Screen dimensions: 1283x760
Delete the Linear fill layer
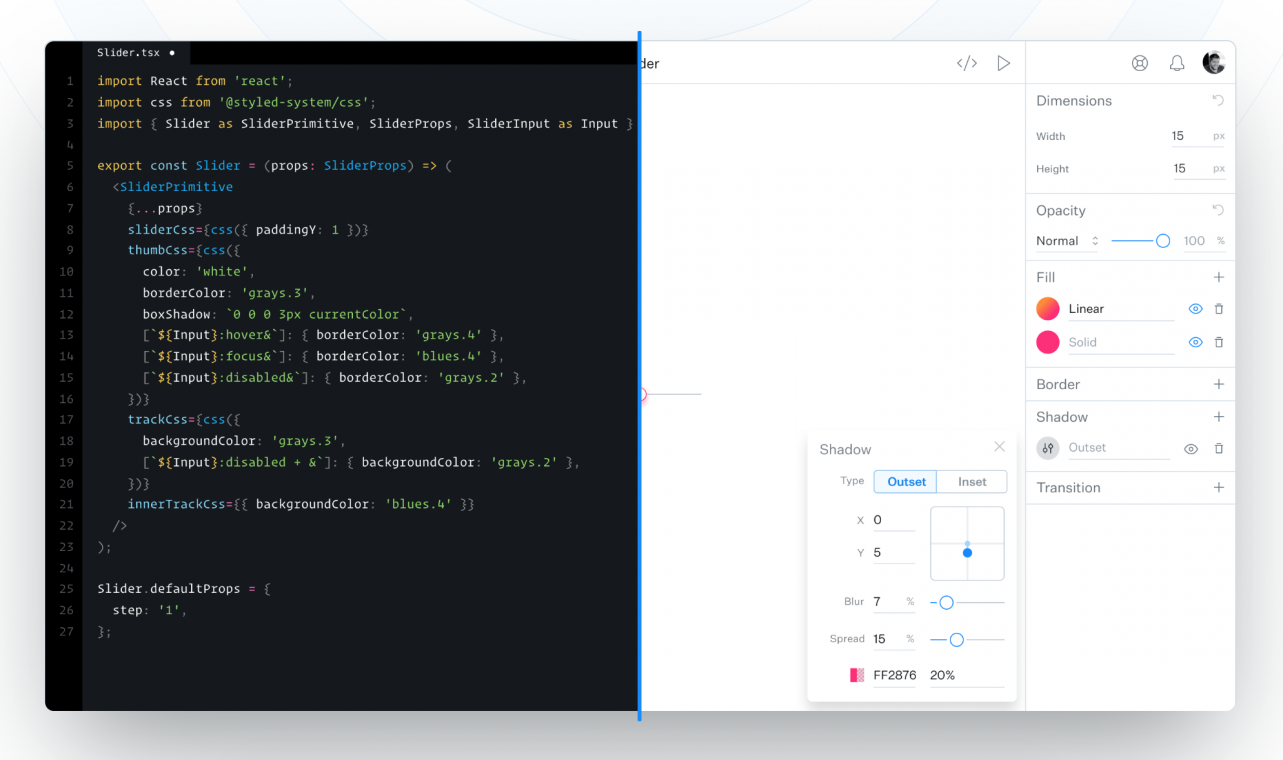pos(1218,309)
